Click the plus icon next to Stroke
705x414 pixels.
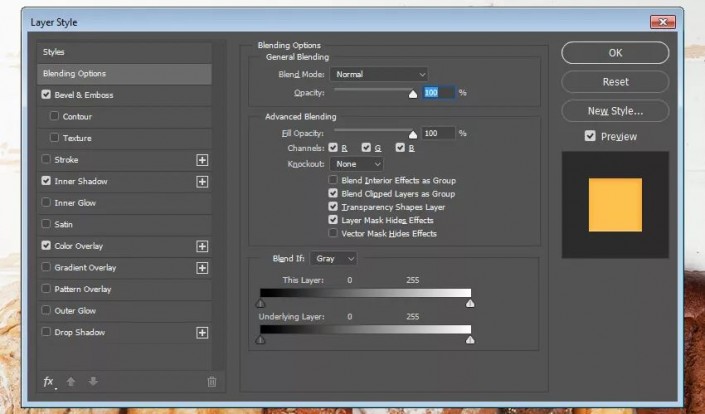click(202, 160)
